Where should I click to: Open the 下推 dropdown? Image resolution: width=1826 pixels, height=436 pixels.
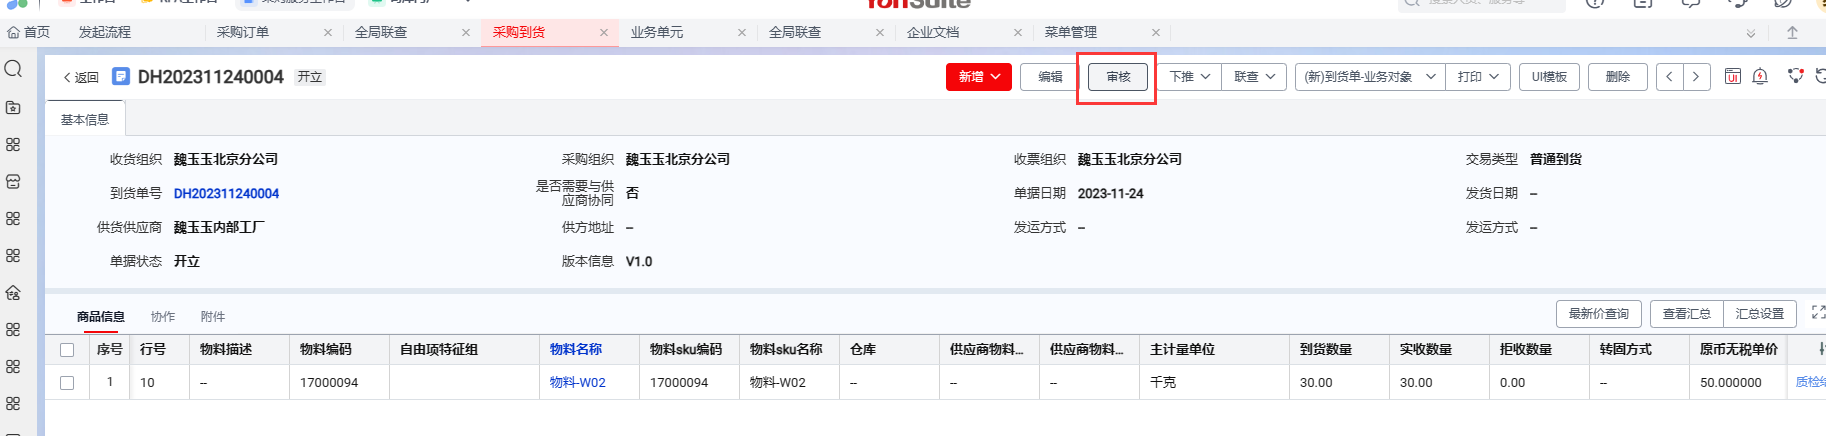pos(1190,77)
